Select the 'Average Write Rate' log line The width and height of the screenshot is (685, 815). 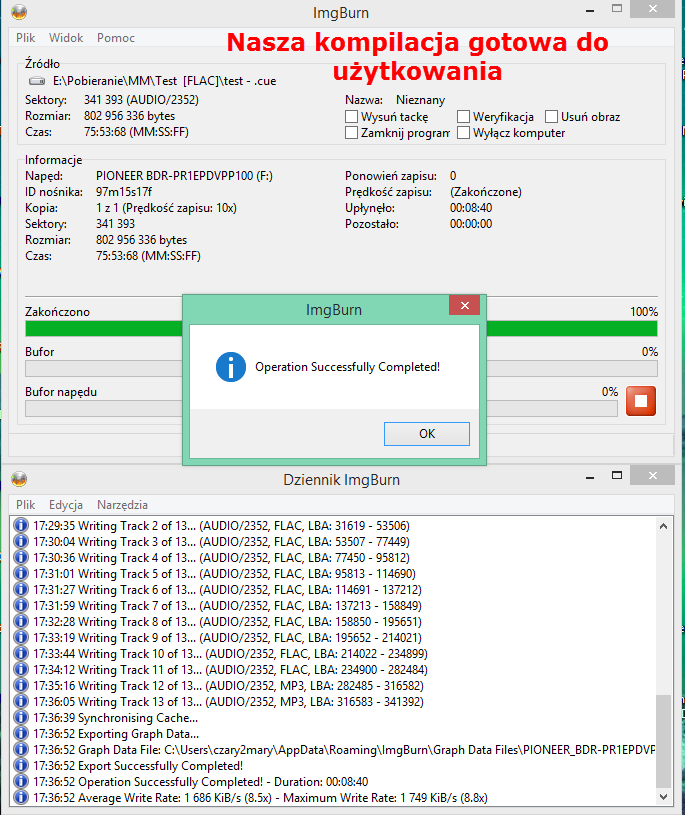coord(260,798)
